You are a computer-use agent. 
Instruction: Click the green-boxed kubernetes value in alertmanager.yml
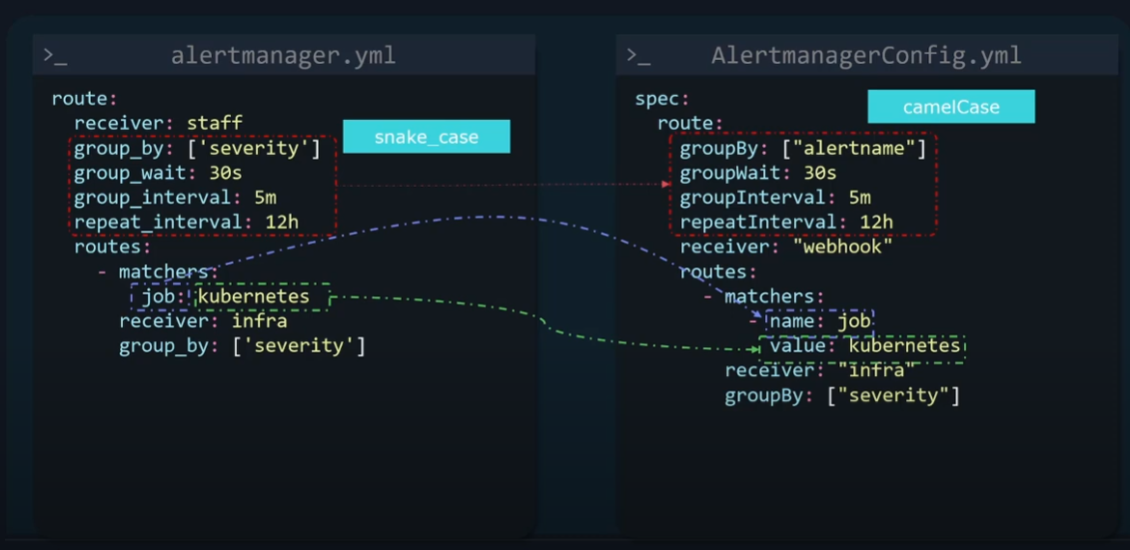click(x=254, y=297)
